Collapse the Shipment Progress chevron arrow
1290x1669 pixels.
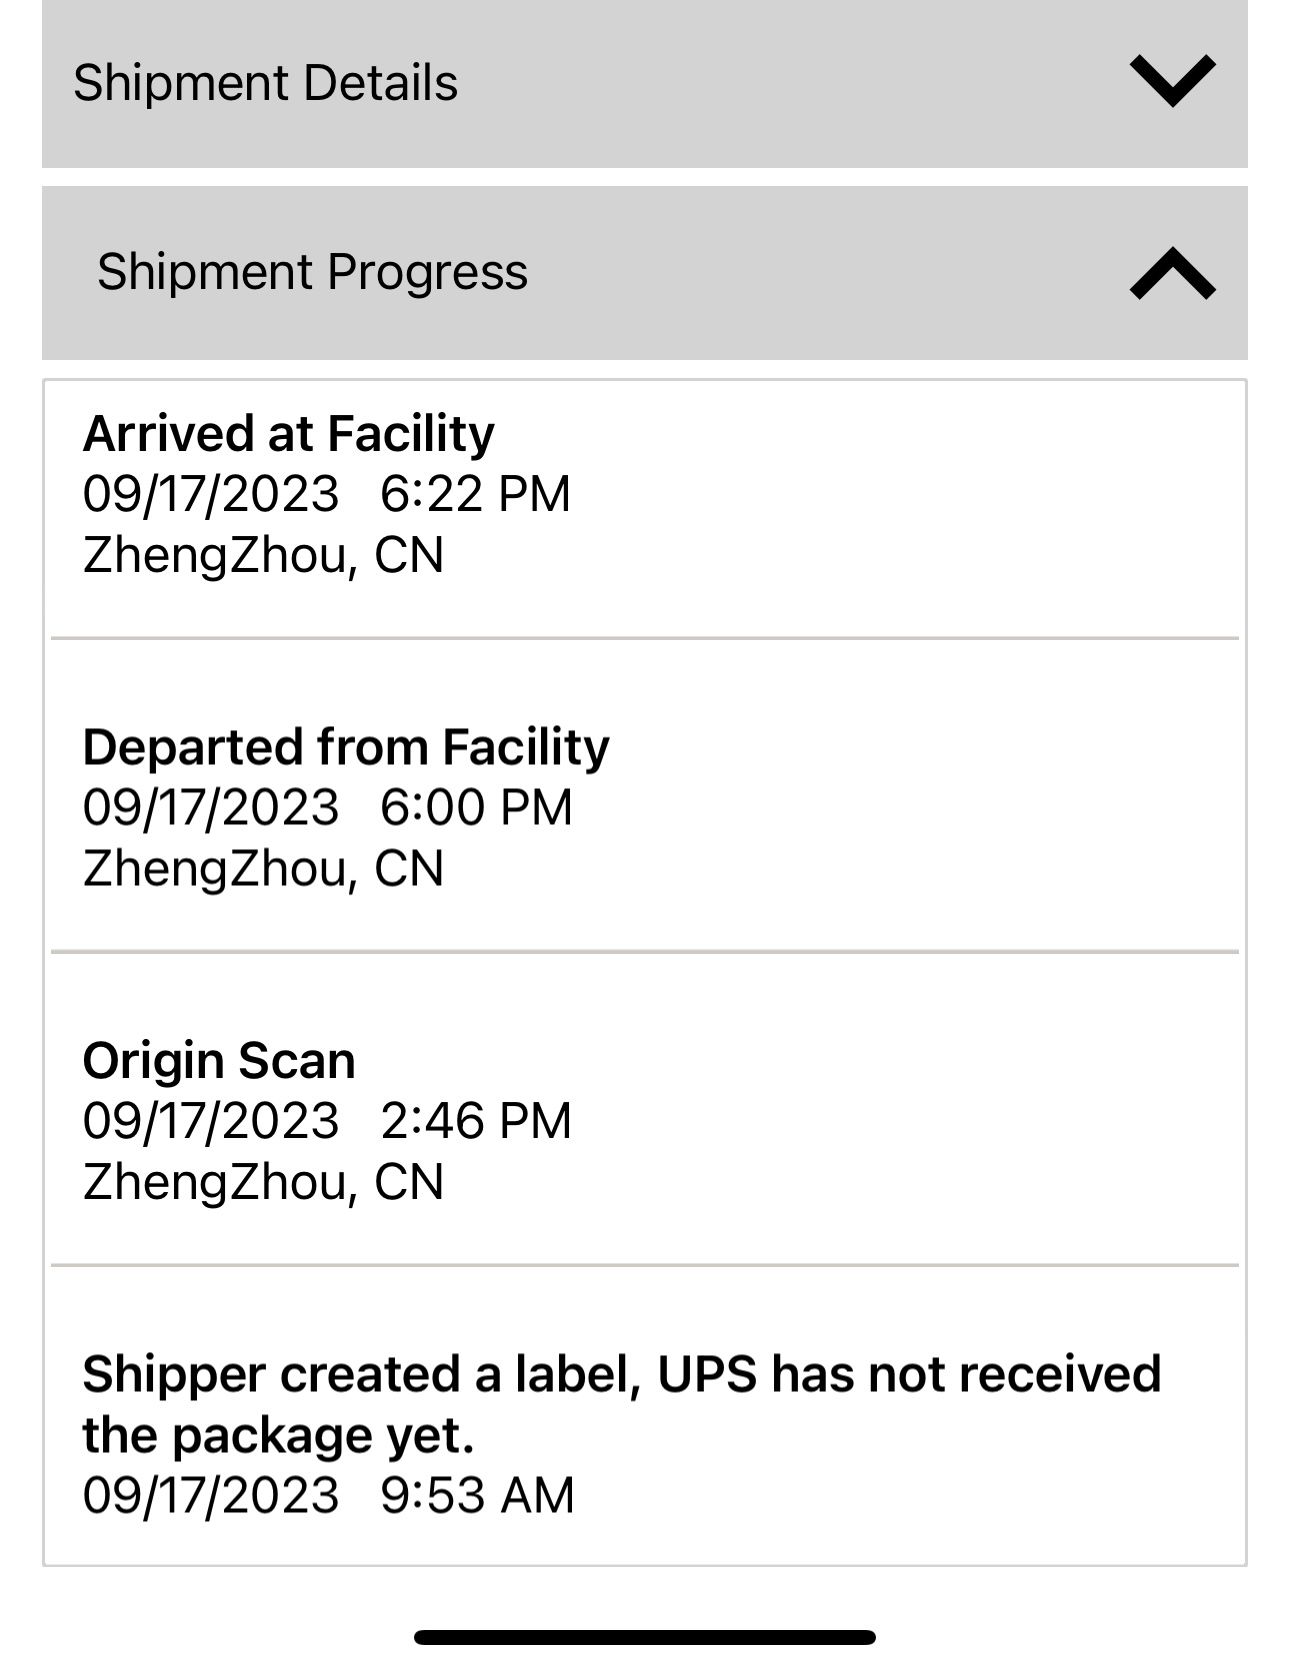1172,274
